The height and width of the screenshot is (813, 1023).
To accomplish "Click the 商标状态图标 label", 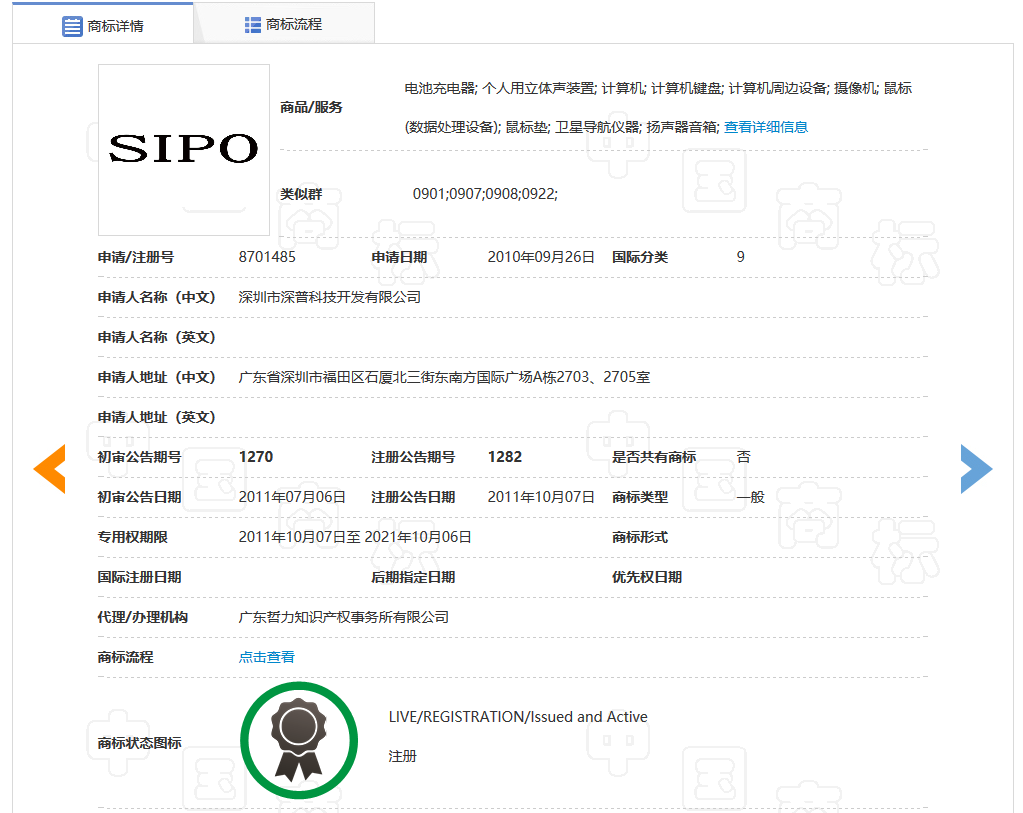I will (x=140, y=743).
